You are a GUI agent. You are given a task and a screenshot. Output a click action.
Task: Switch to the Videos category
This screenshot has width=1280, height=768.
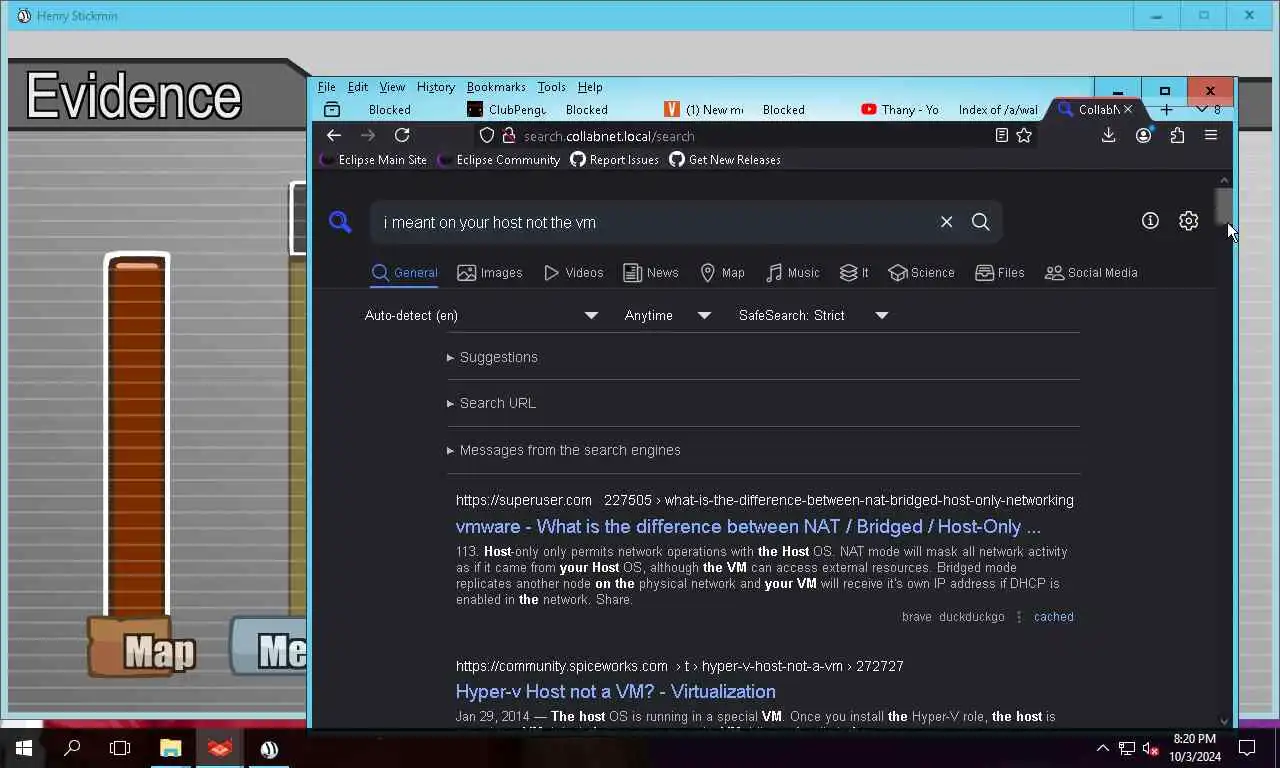coord(573,272)
